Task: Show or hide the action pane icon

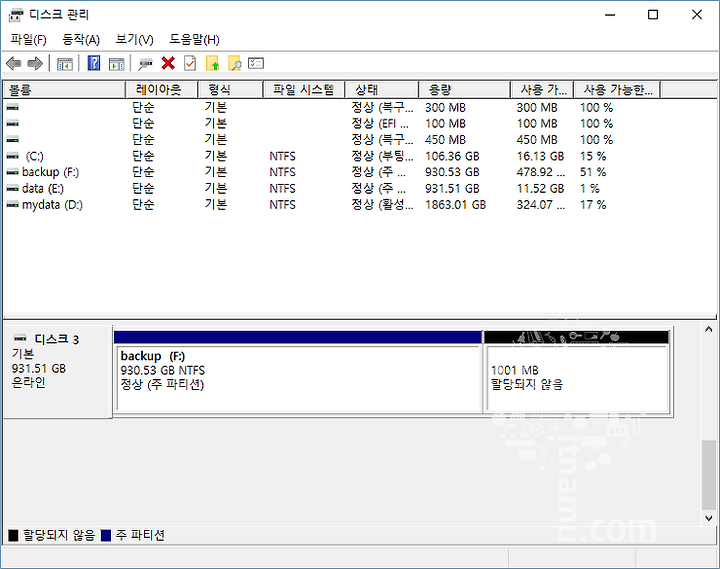Action: [x=117, y=64]
